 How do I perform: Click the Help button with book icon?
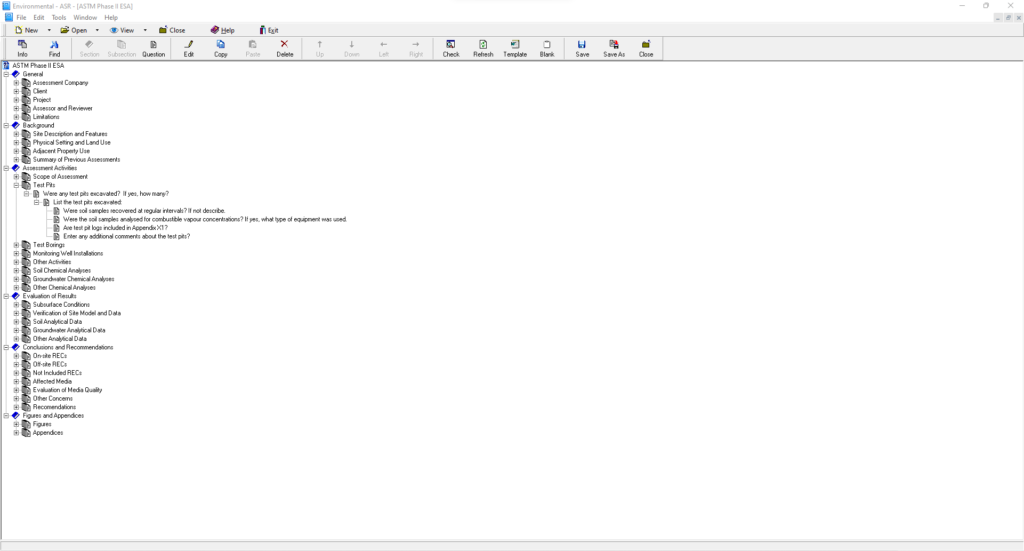point(222,30)
